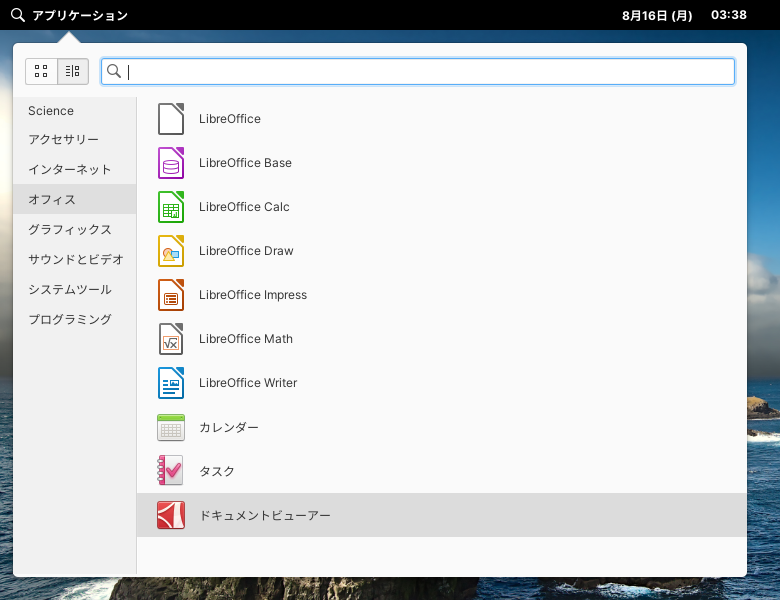Select the プログラミング category
The width and height of the screenshot is (780, 600).
pos(75,319)
